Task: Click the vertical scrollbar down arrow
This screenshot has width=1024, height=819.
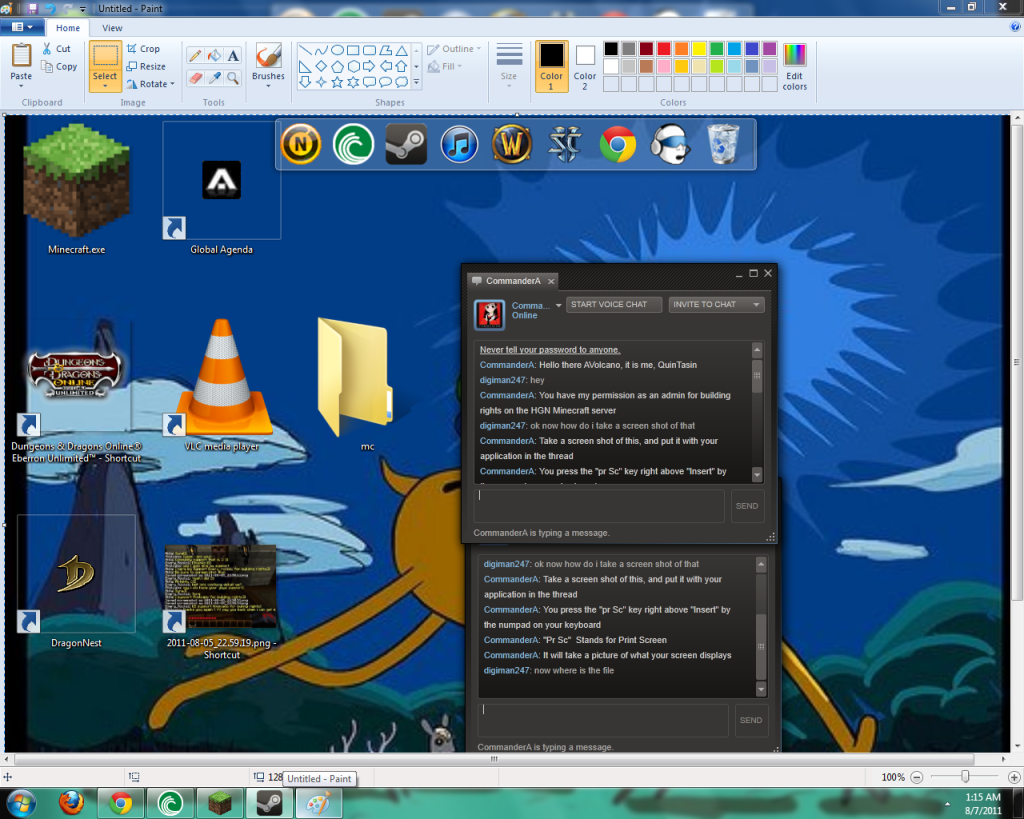Action: [1017, 745]
